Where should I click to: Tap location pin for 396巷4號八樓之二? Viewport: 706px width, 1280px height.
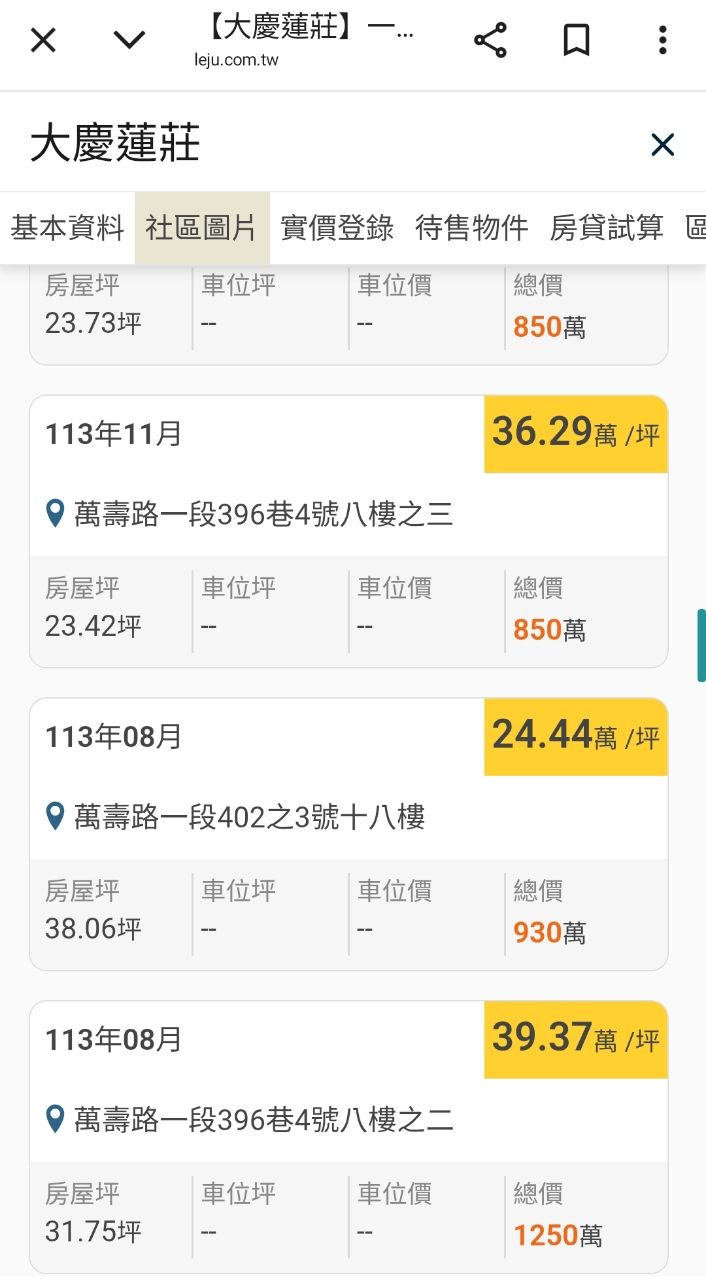(56, 1119)
